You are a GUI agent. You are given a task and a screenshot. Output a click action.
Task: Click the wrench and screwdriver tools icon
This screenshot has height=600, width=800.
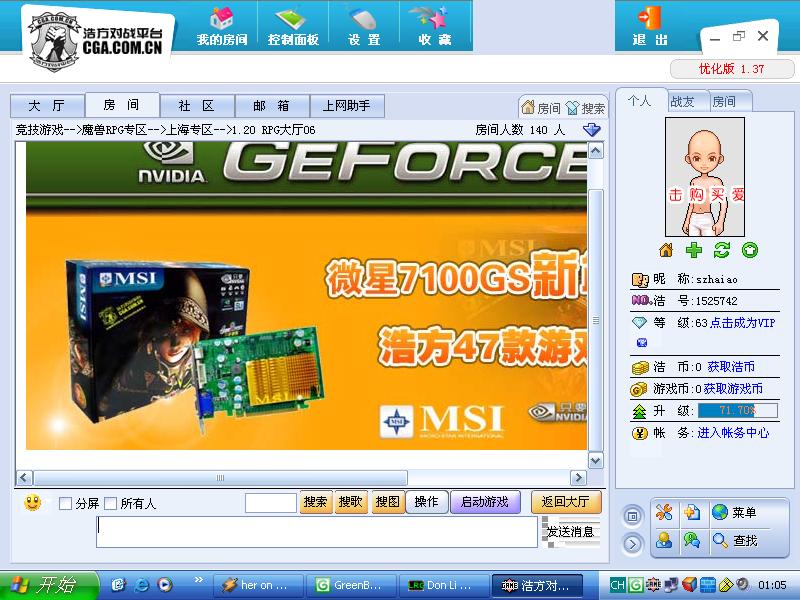[664, 512]
